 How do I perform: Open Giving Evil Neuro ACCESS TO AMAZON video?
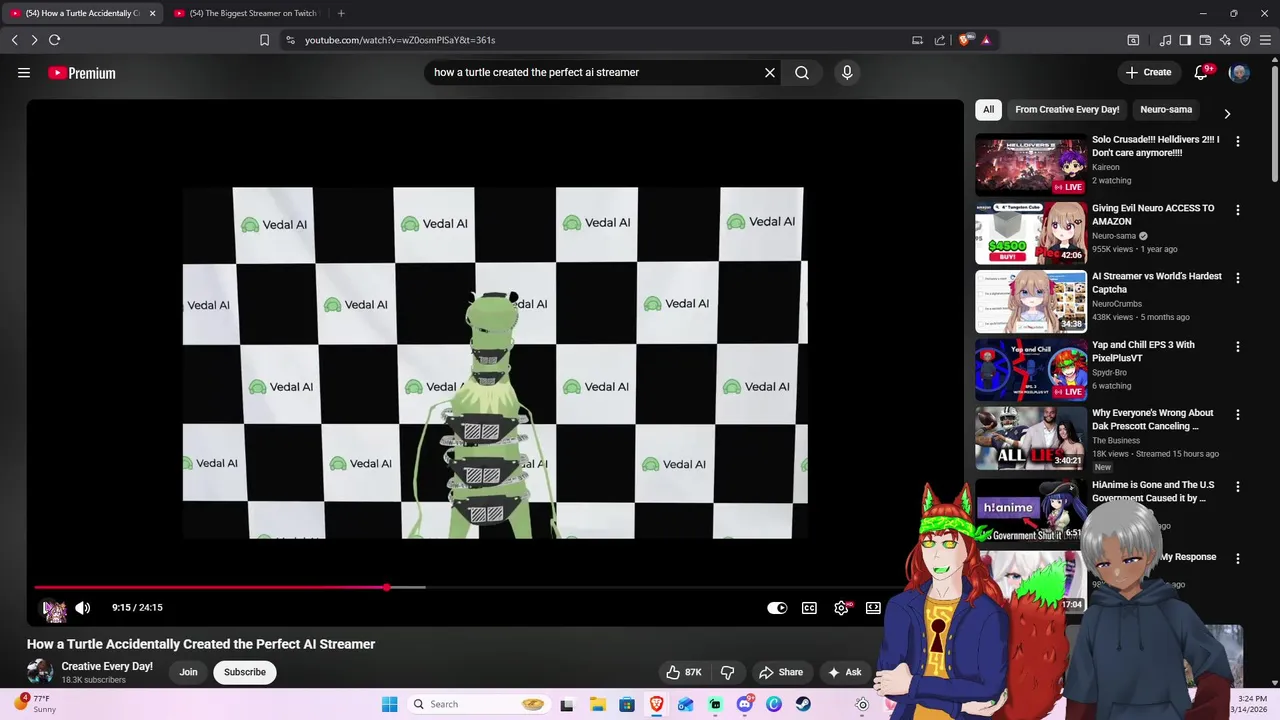(x=1153, y=215)
